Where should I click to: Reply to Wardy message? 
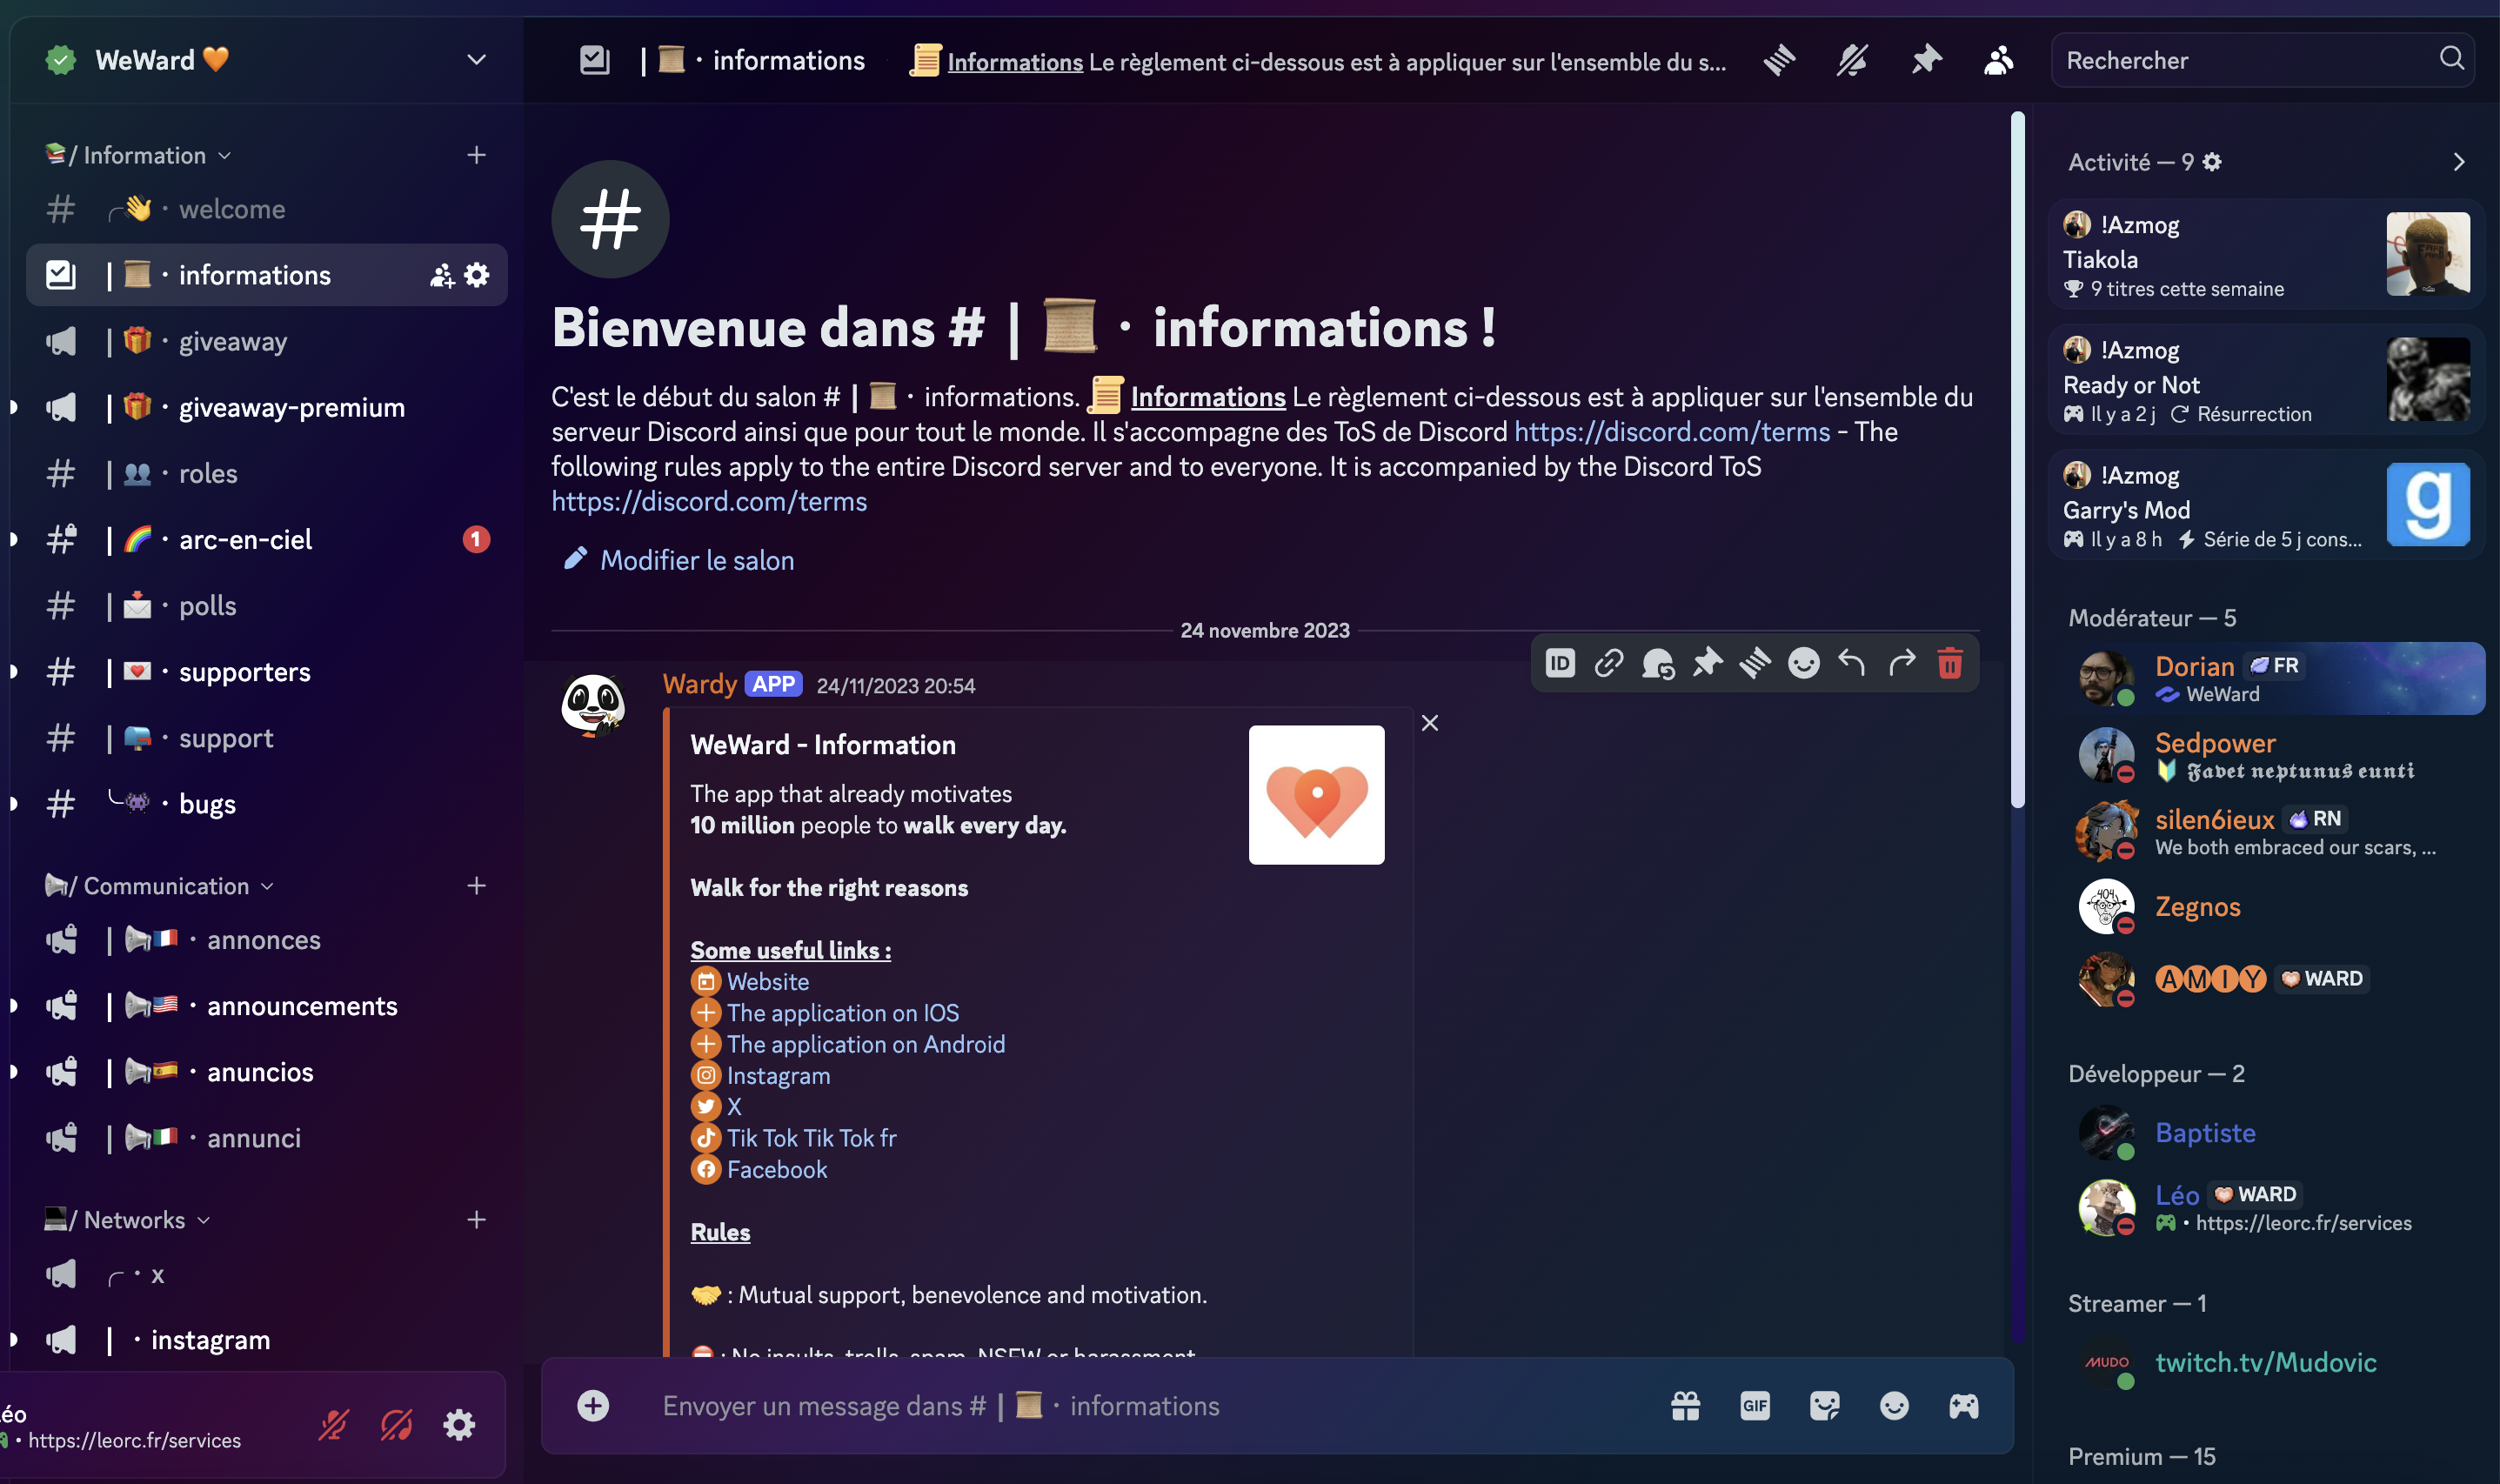[1852, 663]
